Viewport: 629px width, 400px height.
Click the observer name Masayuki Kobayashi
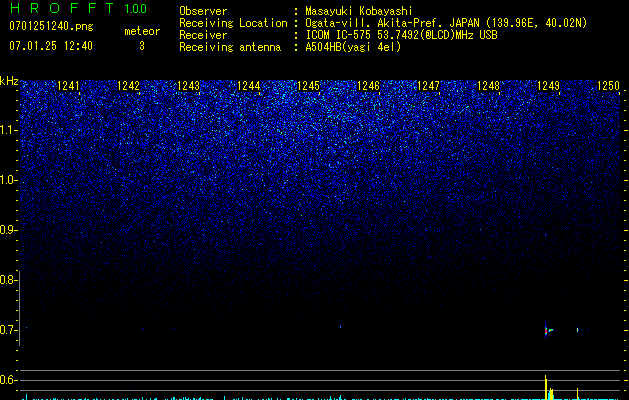pos(359,11)
